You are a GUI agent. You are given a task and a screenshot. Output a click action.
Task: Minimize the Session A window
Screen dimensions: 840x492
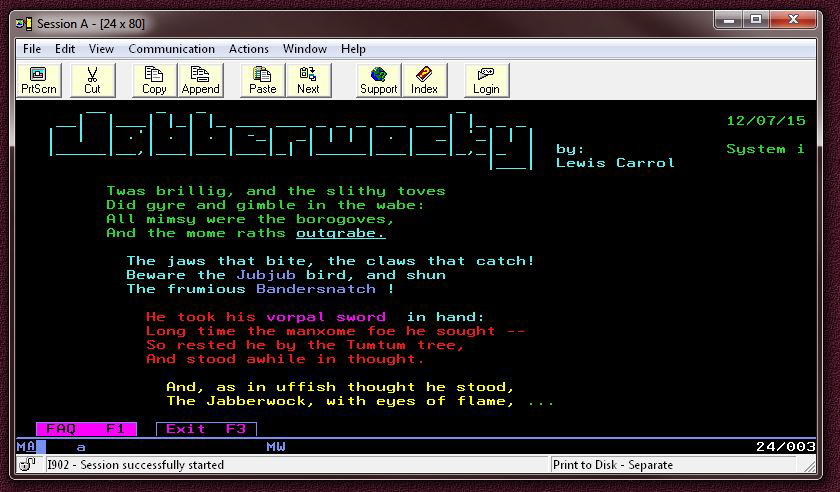729,20
